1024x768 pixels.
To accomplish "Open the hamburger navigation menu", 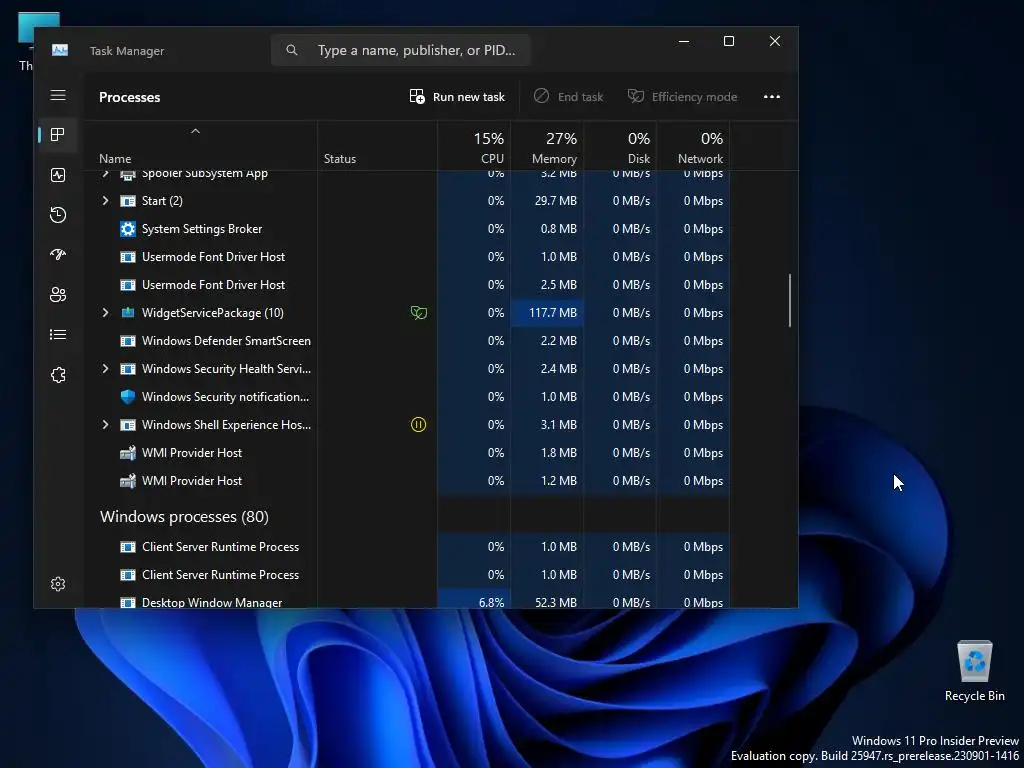I will [58, 95].
